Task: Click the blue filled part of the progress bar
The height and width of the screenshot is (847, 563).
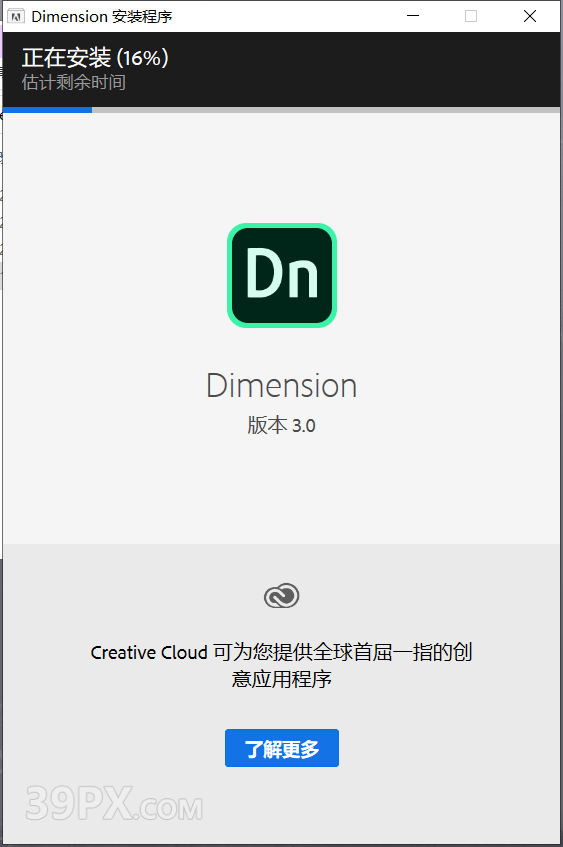Action: (47, 110)
